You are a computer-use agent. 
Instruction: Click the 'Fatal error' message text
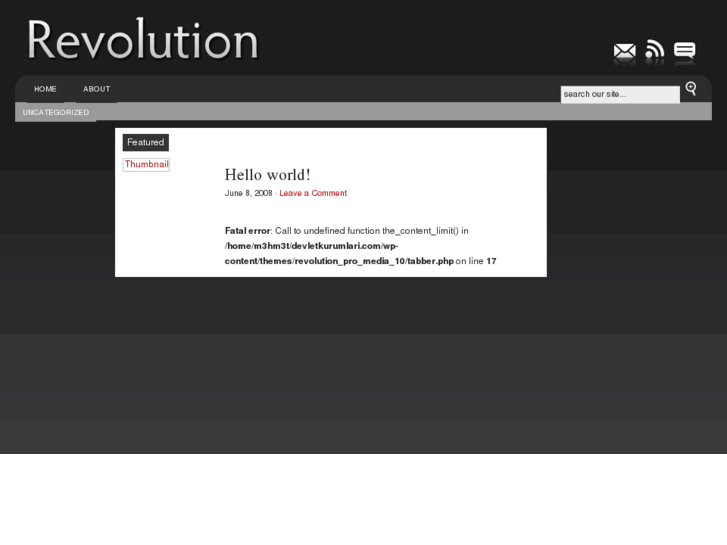coord(248,231)
